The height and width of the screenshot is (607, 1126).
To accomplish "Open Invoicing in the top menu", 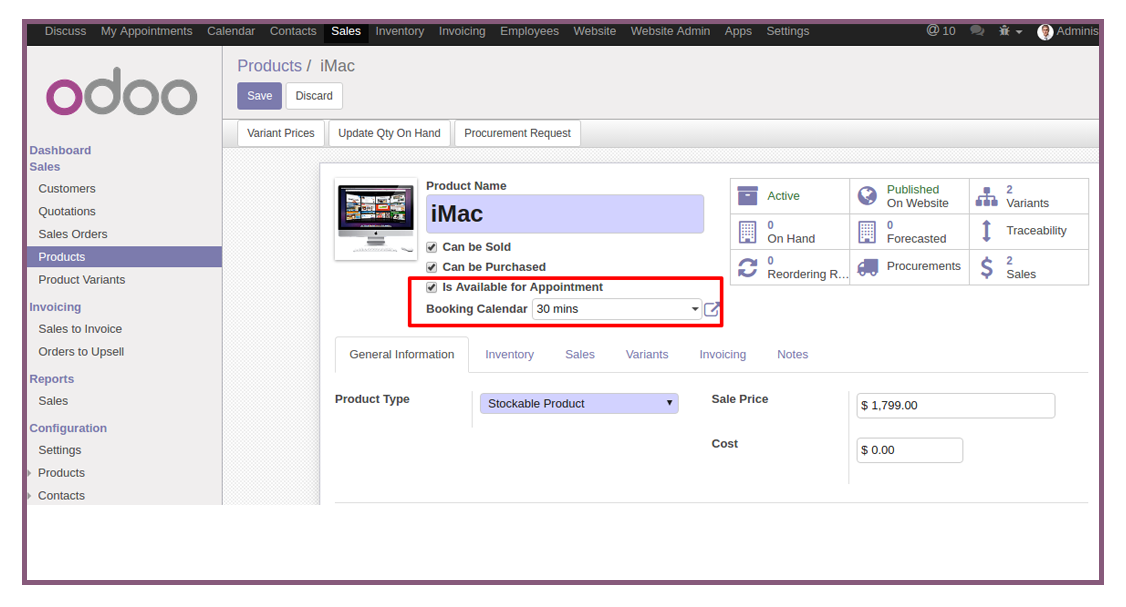I will coord(462,31).
